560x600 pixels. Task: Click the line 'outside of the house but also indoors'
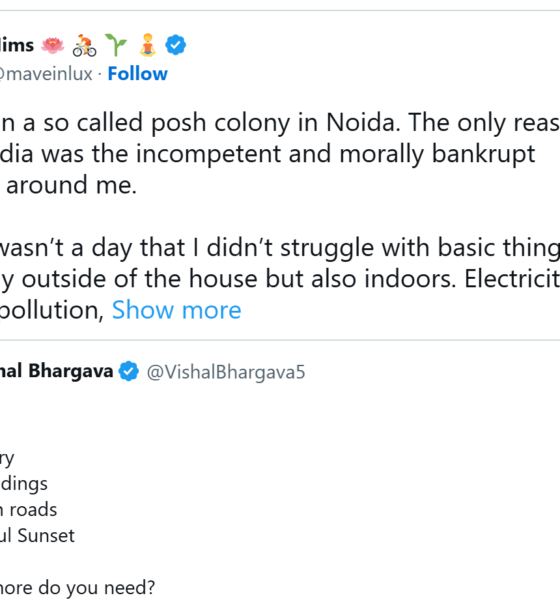(280, 279)
